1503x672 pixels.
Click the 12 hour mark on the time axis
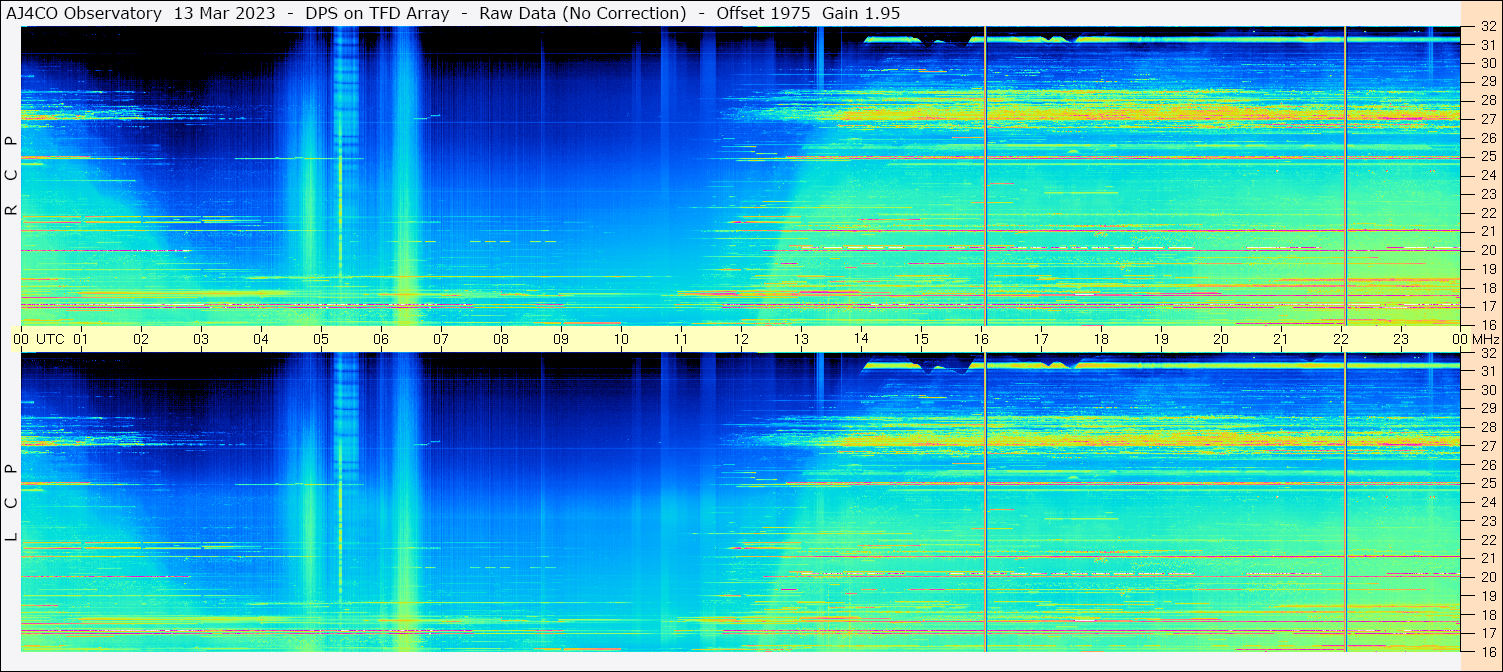coord(740,339)
